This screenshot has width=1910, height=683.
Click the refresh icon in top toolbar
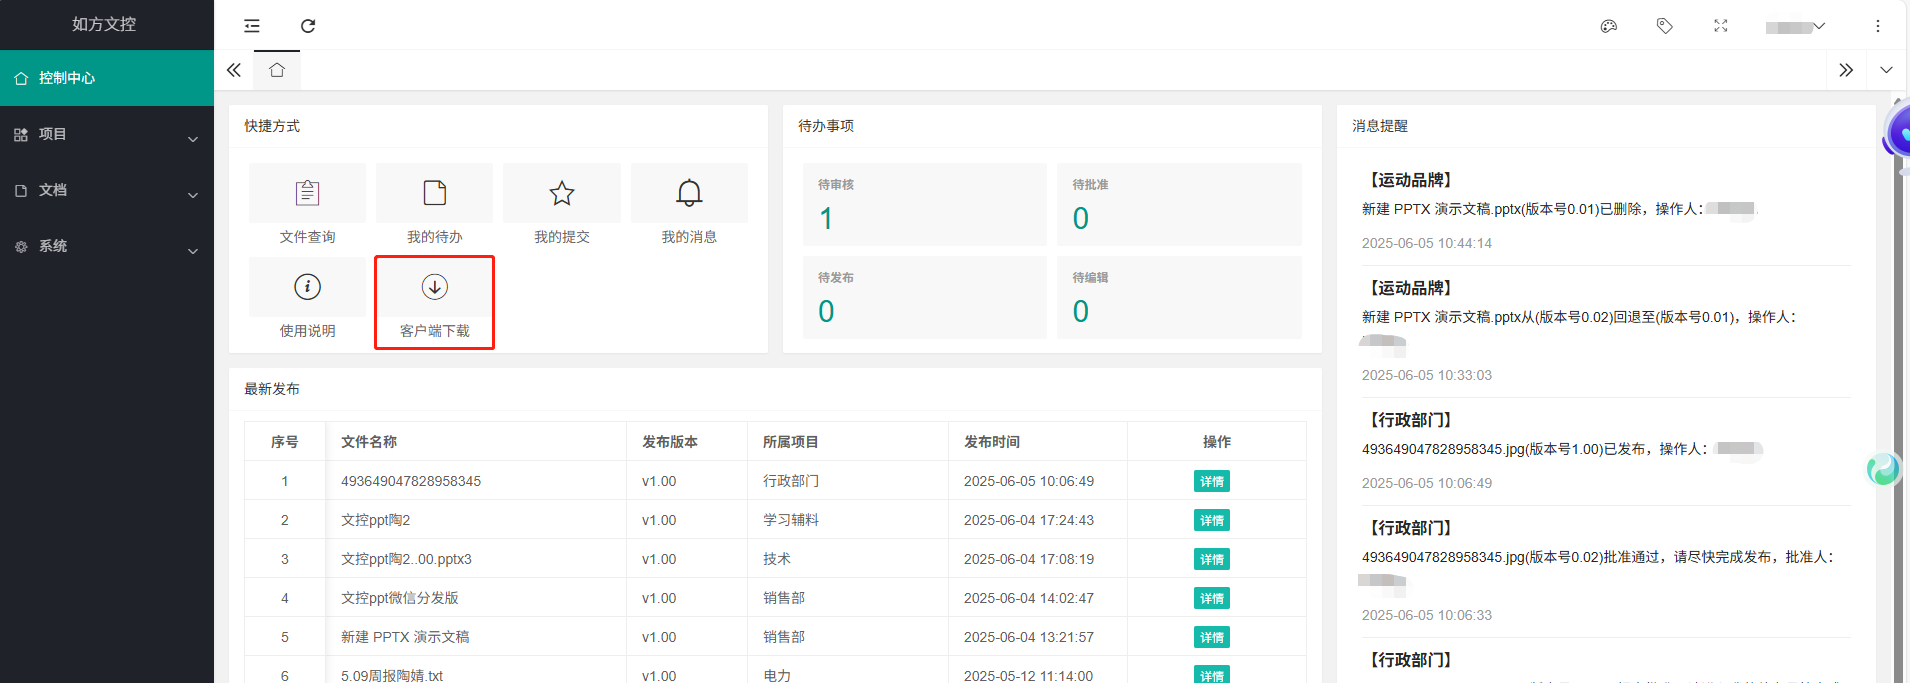[308, 26]
